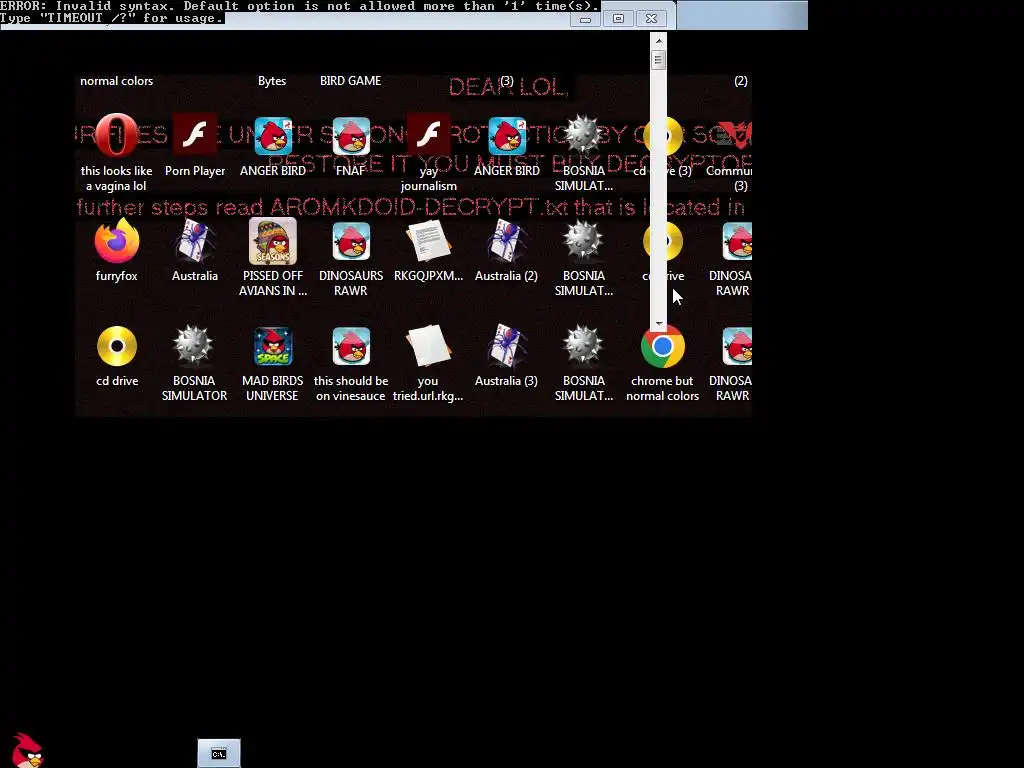
Task: Click the 'Type "TIMEOUT /?" for usage.' line
Action: click(x=112, y=18)
